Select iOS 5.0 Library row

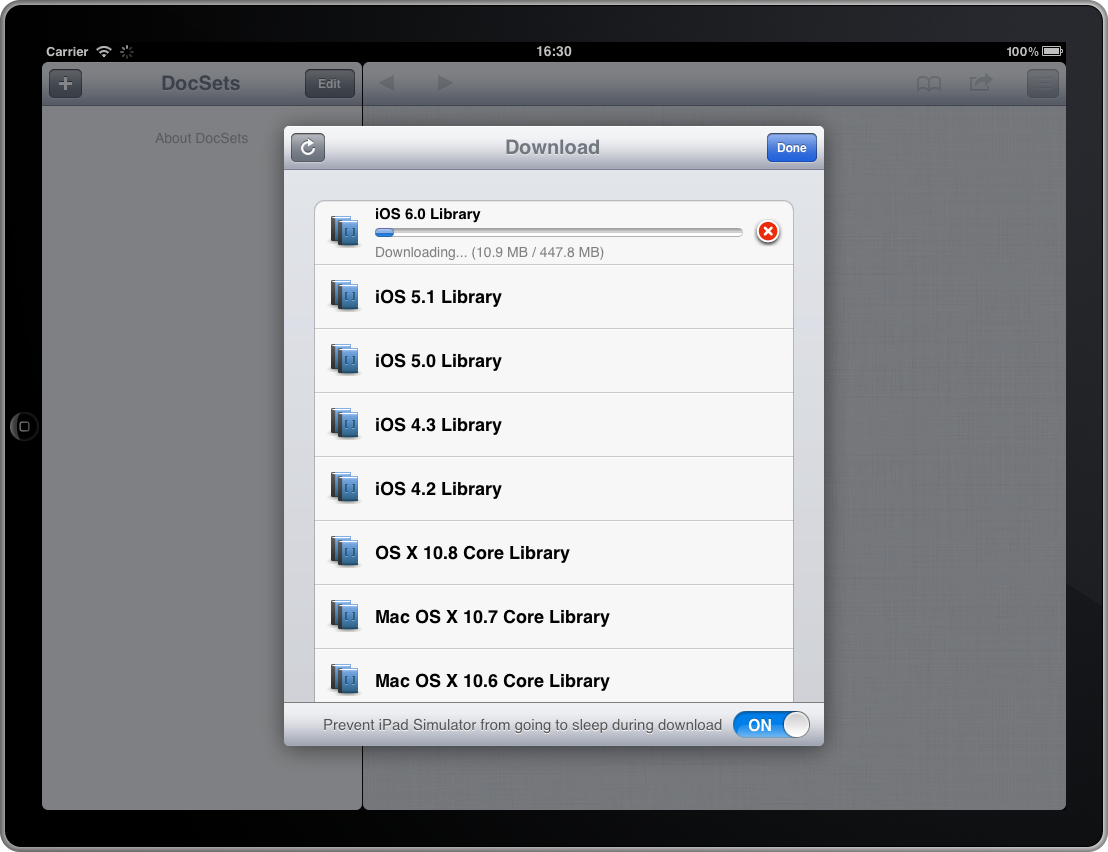click(x=553, y=361)
